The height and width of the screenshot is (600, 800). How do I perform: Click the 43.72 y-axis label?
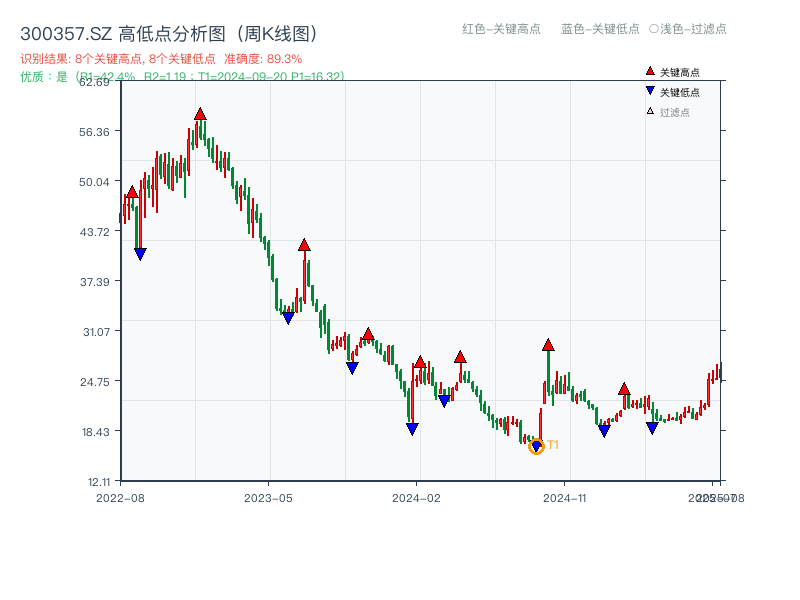pos(94,232)
